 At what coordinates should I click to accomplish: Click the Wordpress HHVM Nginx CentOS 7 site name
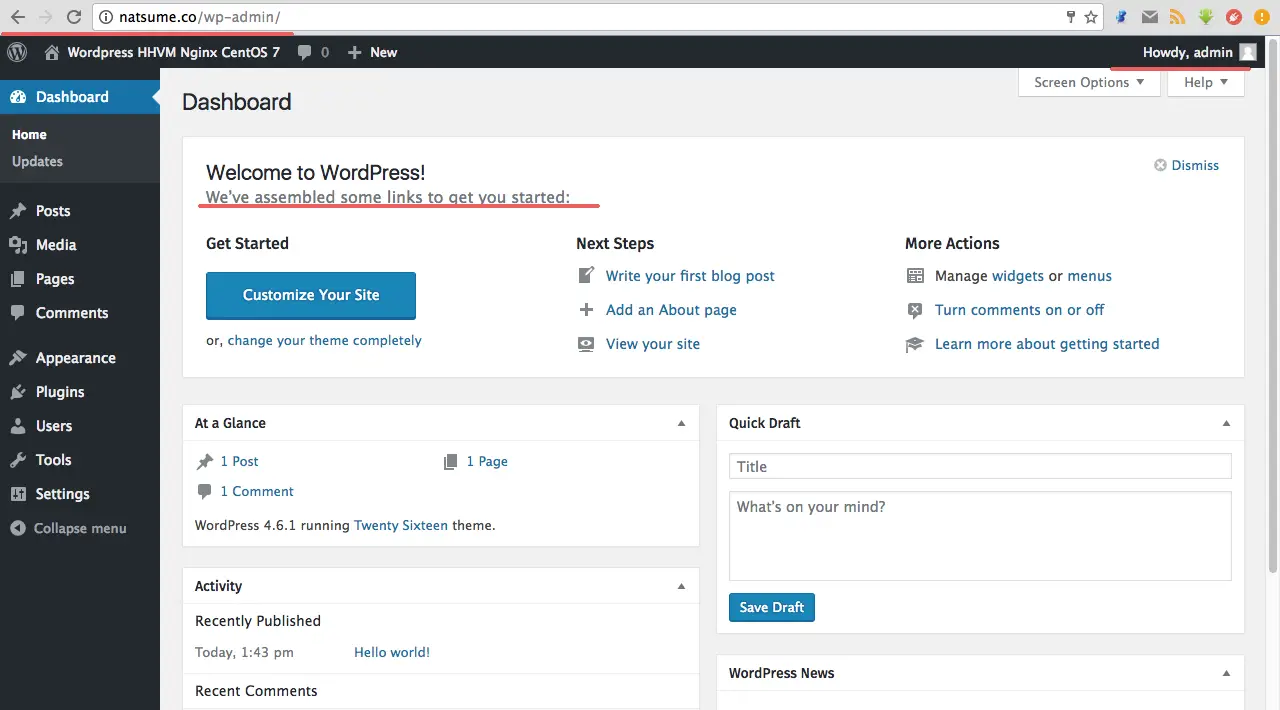(174, 52)
